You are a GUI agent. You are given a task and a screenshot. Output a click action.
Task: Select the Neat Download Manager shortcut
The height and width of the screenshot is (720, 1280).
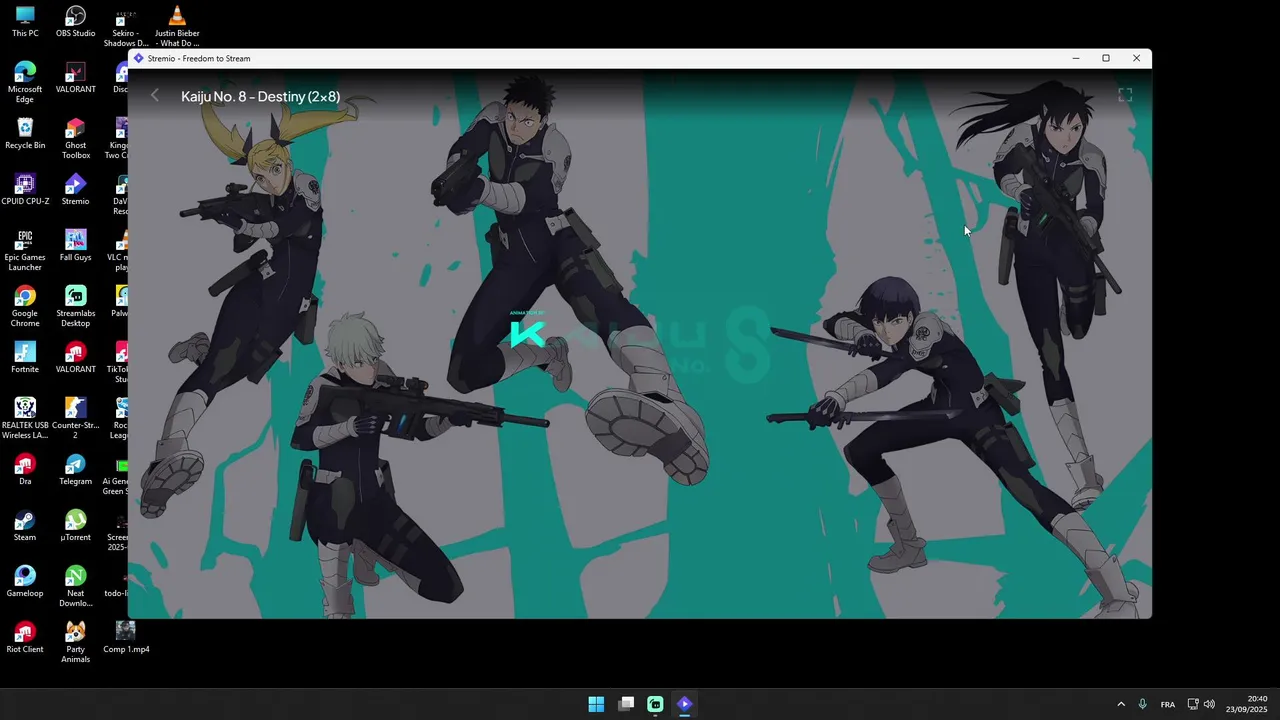[x=75, y=587]
